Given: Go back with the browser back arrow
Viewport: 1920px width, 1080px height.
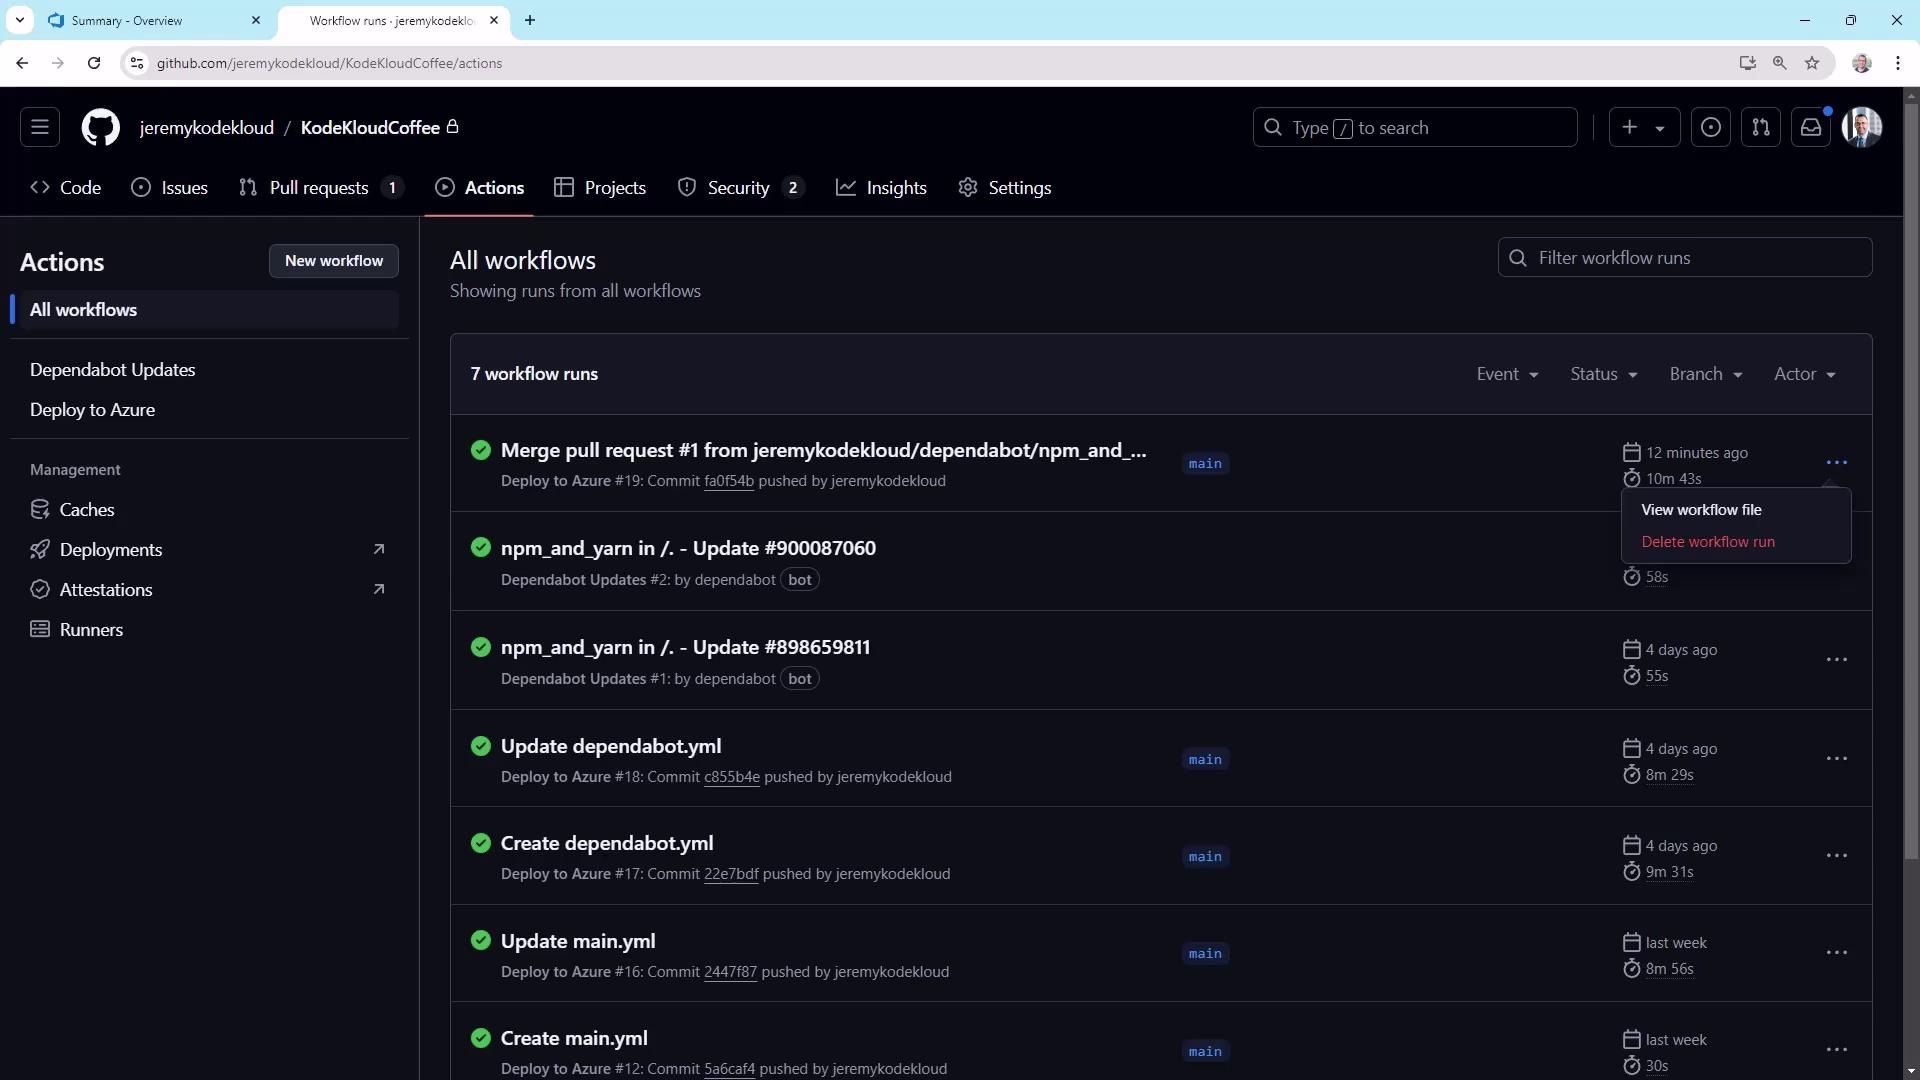Looking at the screenshot, I should [x=22, y=63].
